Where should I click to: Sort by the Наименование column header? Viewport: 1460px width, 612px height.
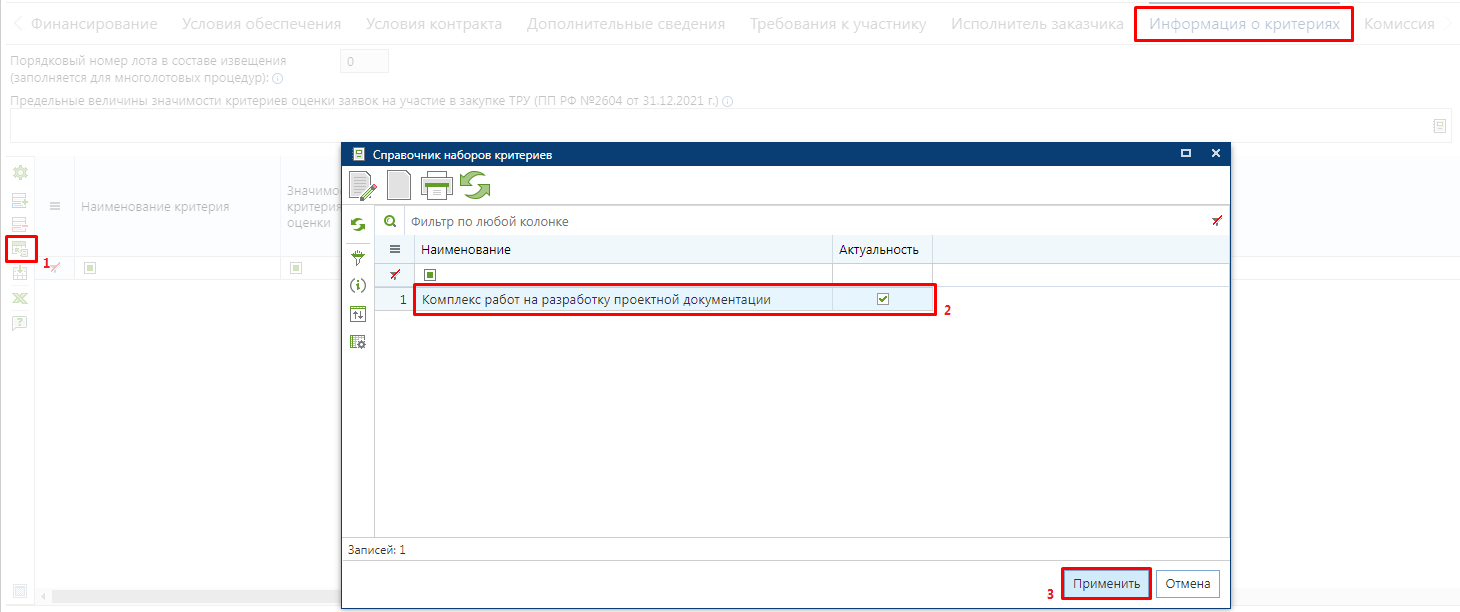click(x=624, y=249)
